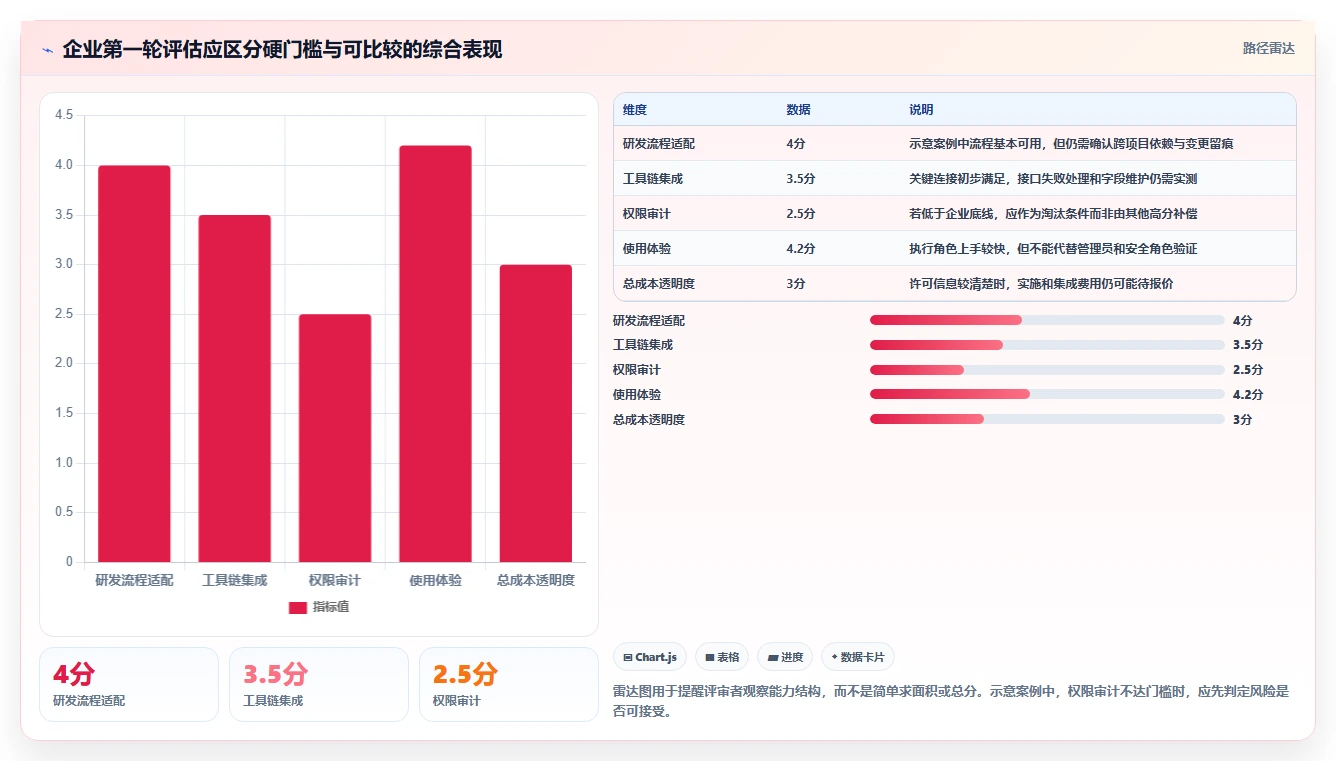Image resolution: width=1336 pixels, height=761 pixels.
Task: Click the description beginning 关键连接初步满足
Action: pyautogui.click(x=1053, y=179)
